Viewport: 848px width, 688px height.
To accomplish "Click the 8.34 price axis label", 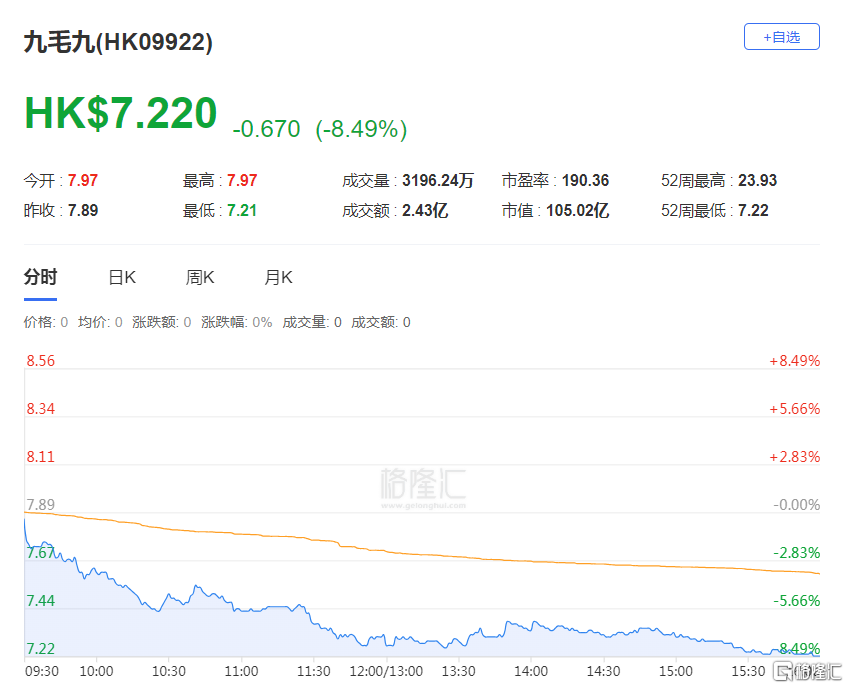I will point(41,409).
